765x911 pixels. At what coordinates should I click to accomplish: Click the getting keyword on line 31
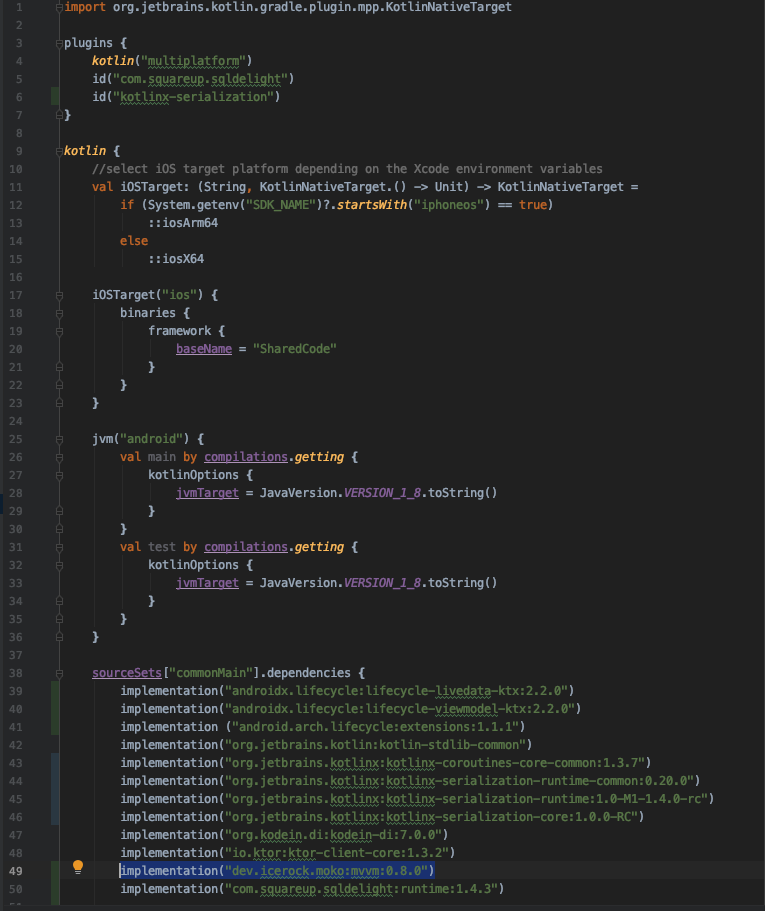coord(319,547)
